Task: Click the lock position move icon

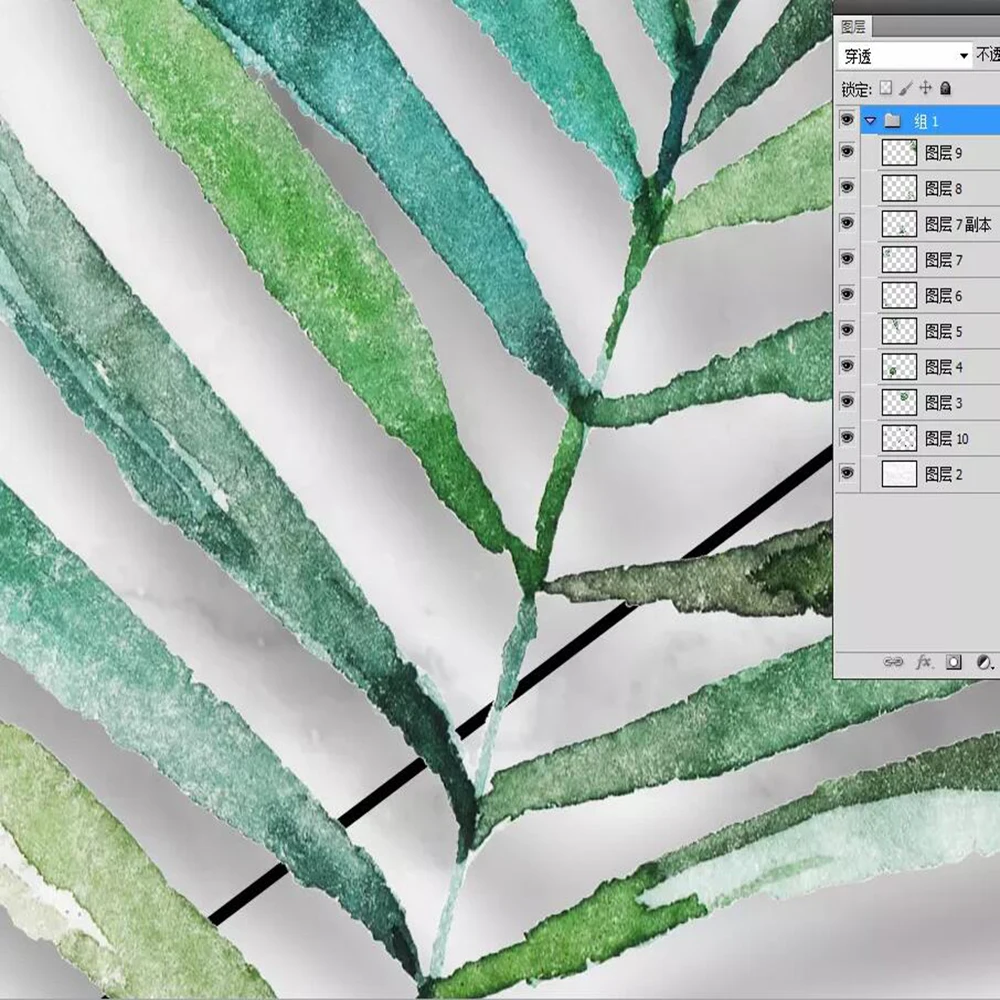Action: 925,88
